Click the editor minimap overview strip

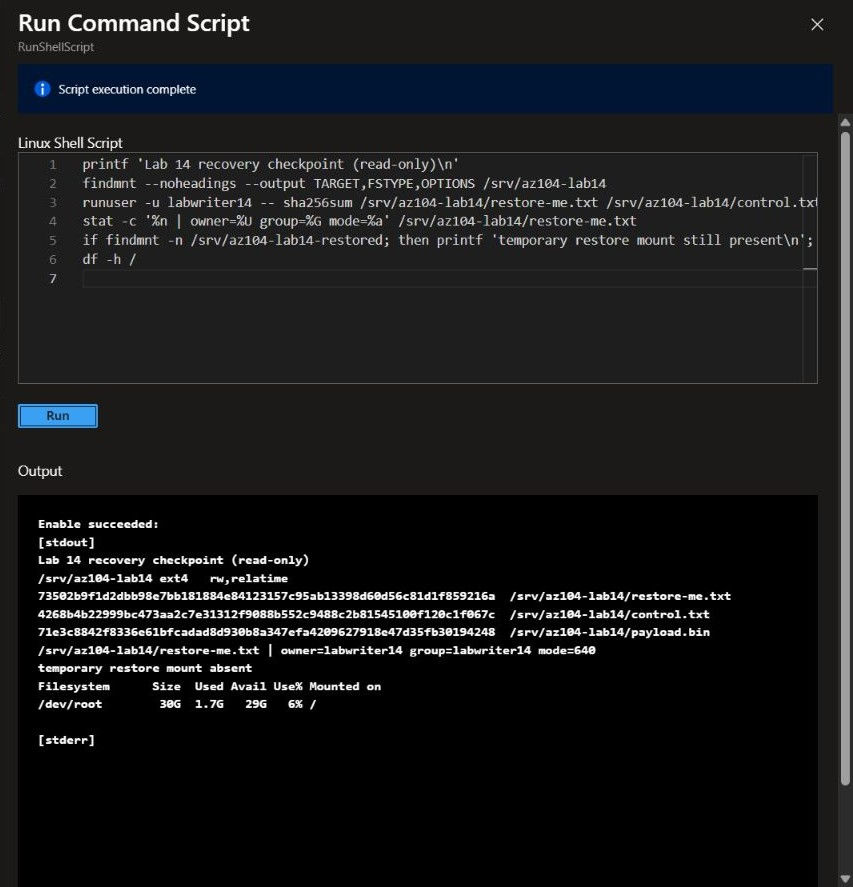[x=809, y=268]
